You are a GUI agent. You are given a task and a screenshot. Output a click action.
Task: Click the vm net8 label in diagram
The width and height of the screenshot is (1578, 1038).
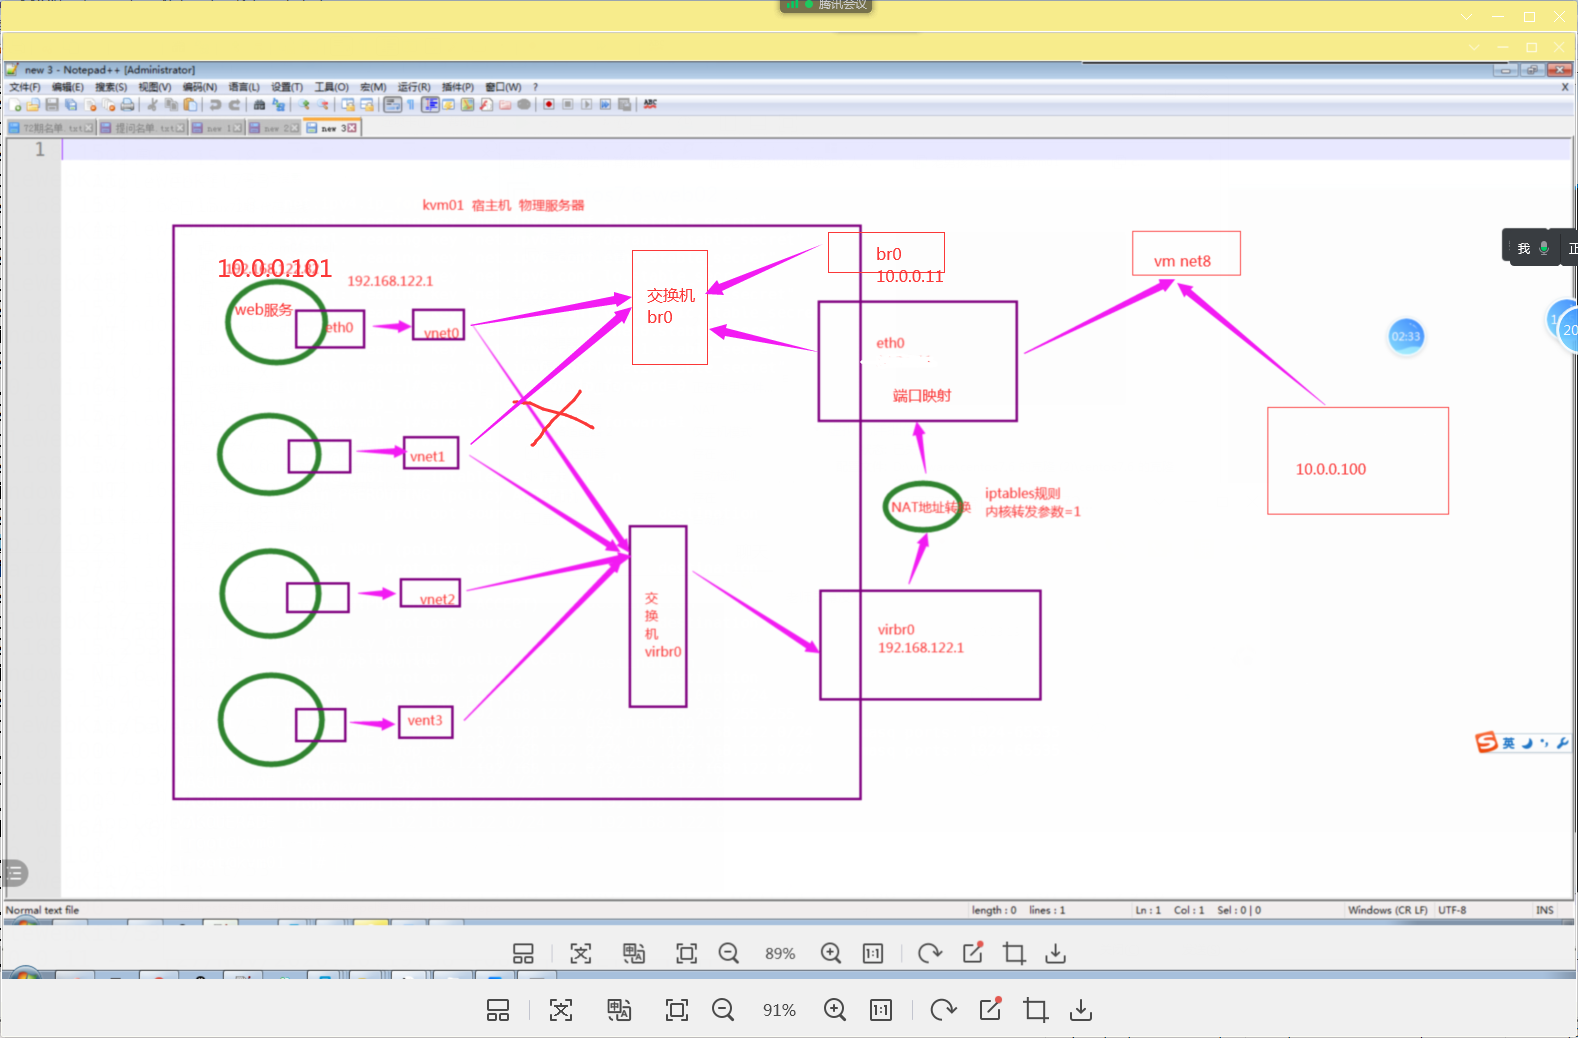pyautogui.click(x=1182, y=261)
